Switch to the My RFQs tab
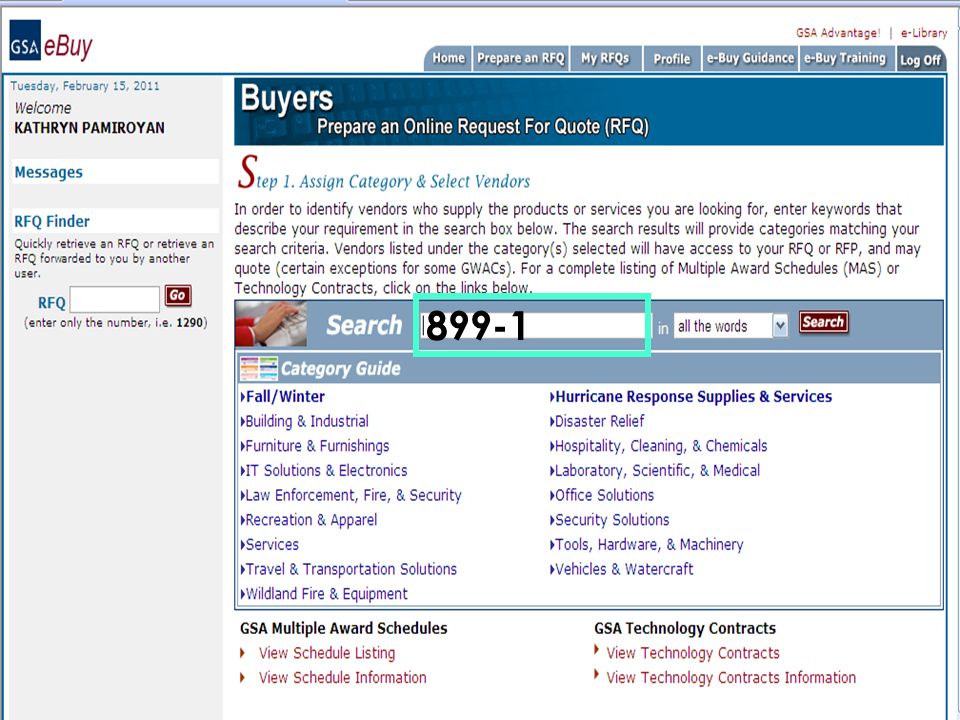Viewport: 960px width, 720px height. pyautogui.click(x=605, y=58)
